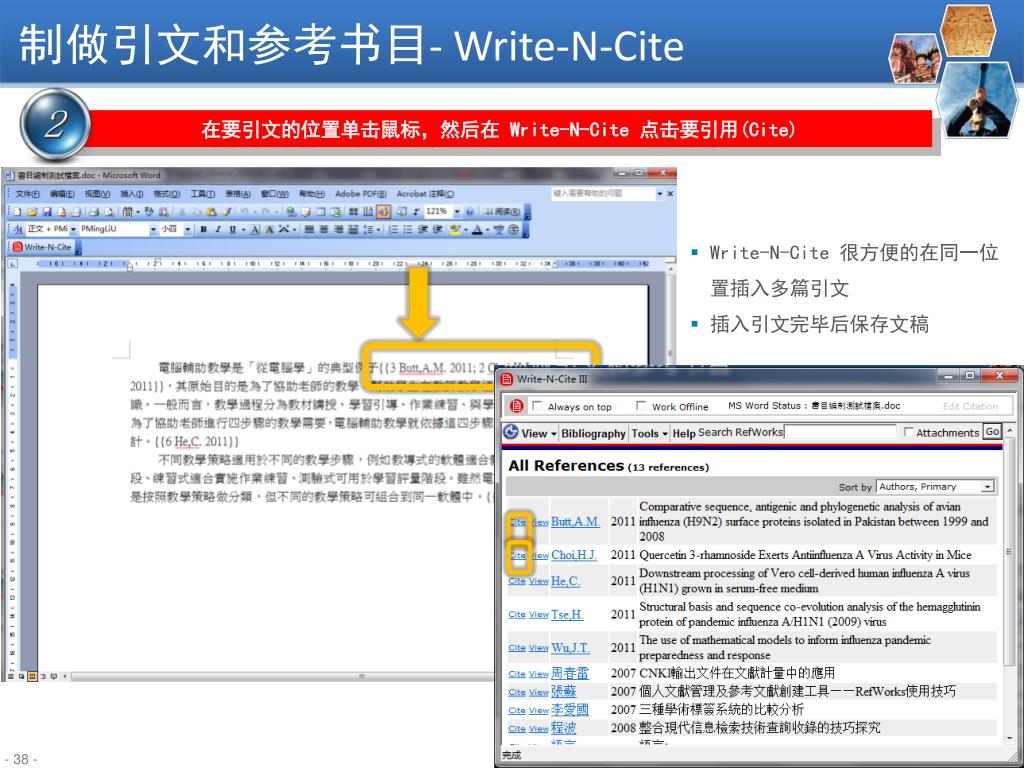The width and height of the screenshot is (1024, 768).
Task: Open the font color dropdown arrow
Action: pos(488,229)
